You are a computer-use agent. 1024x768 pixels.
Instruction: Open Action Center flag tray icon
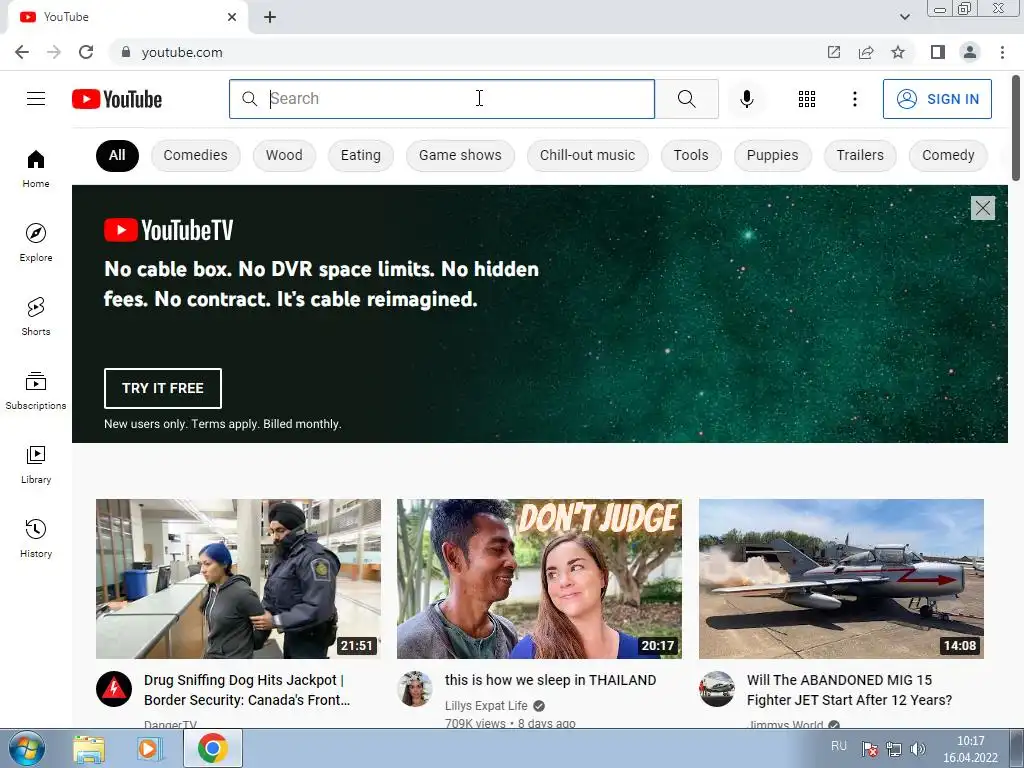coord(869,749)
